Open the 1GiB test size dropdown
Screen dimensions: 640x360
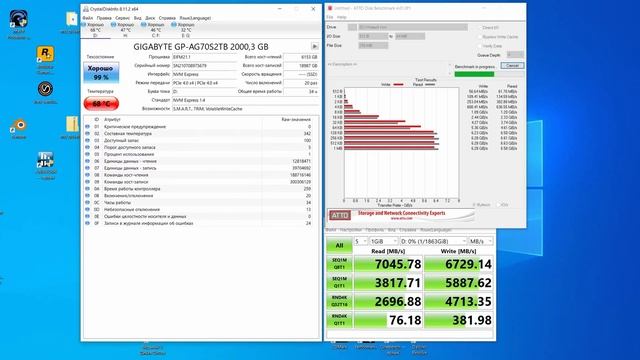383,241
